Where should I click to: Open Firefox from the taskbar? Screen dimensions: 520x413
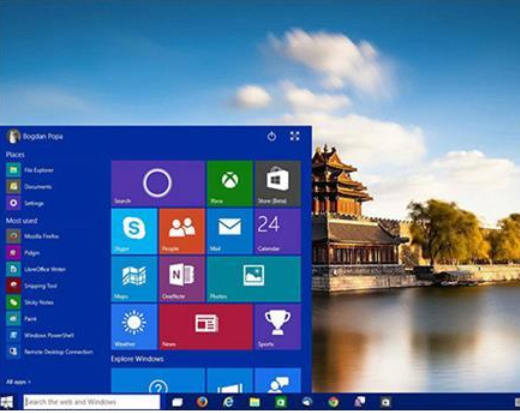[x=202, y=402]
